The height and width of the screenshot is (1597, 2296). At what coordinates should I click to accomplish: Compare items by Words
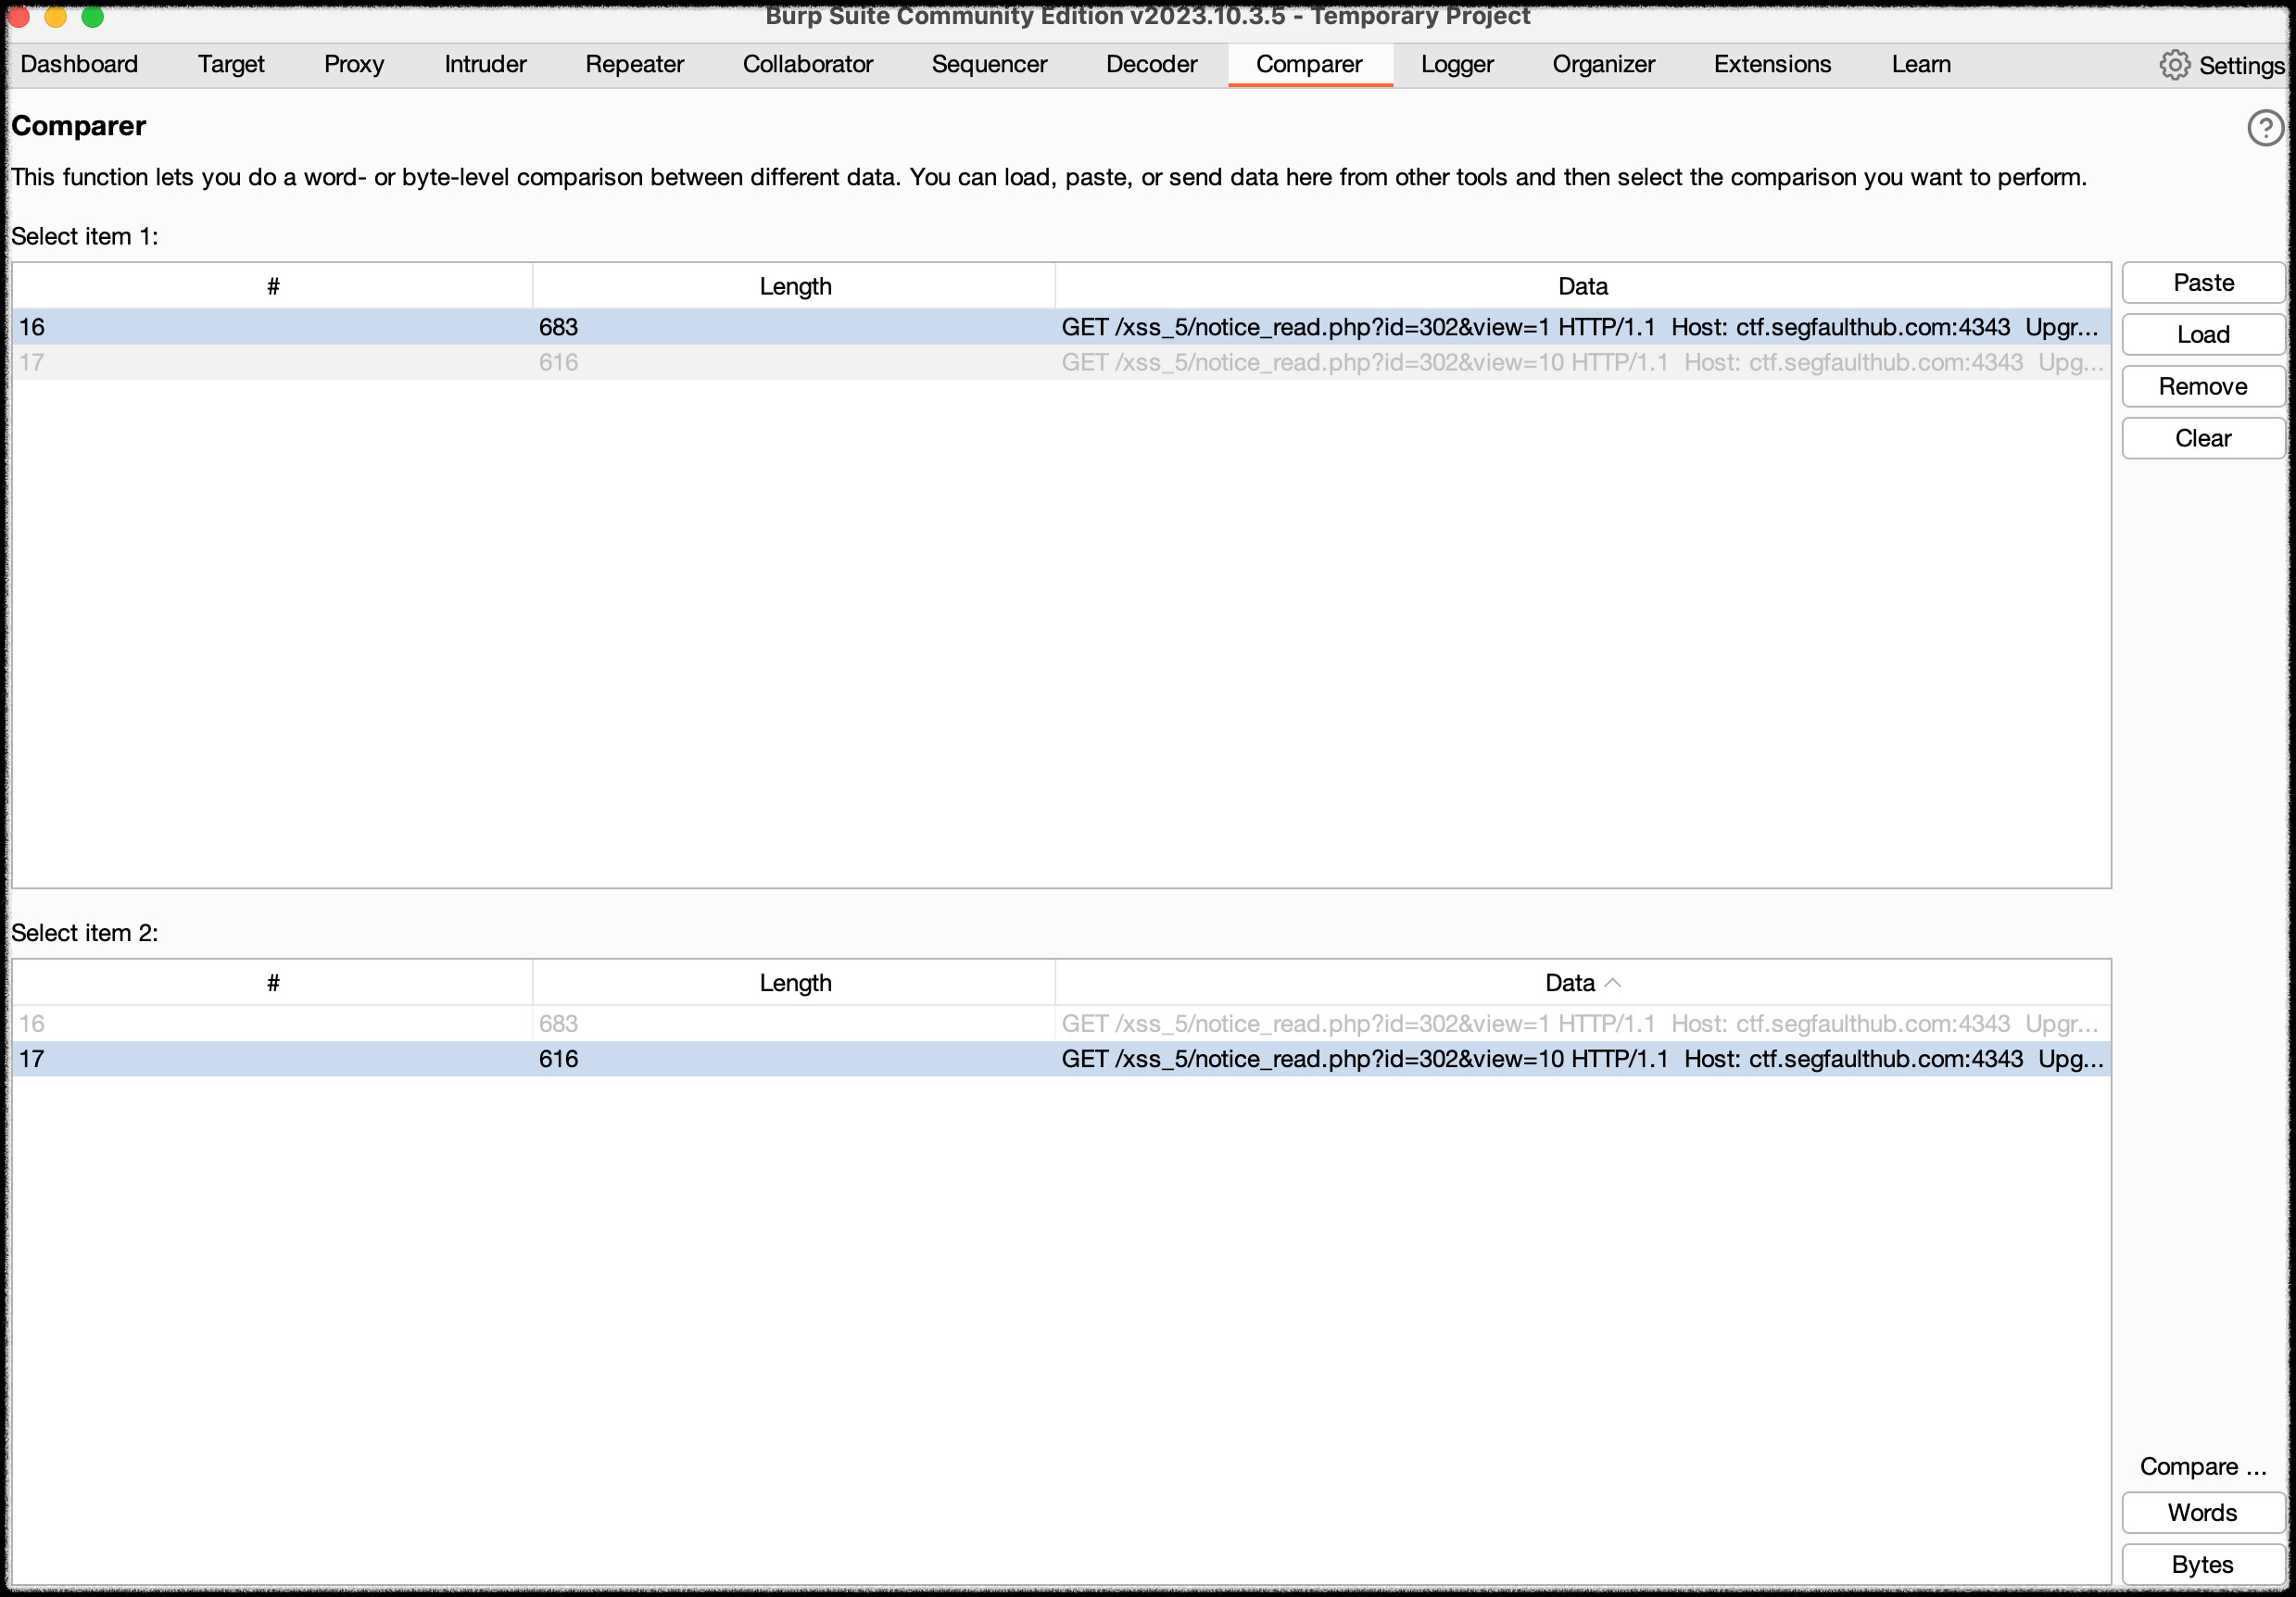click(x=2203, y=1513)
